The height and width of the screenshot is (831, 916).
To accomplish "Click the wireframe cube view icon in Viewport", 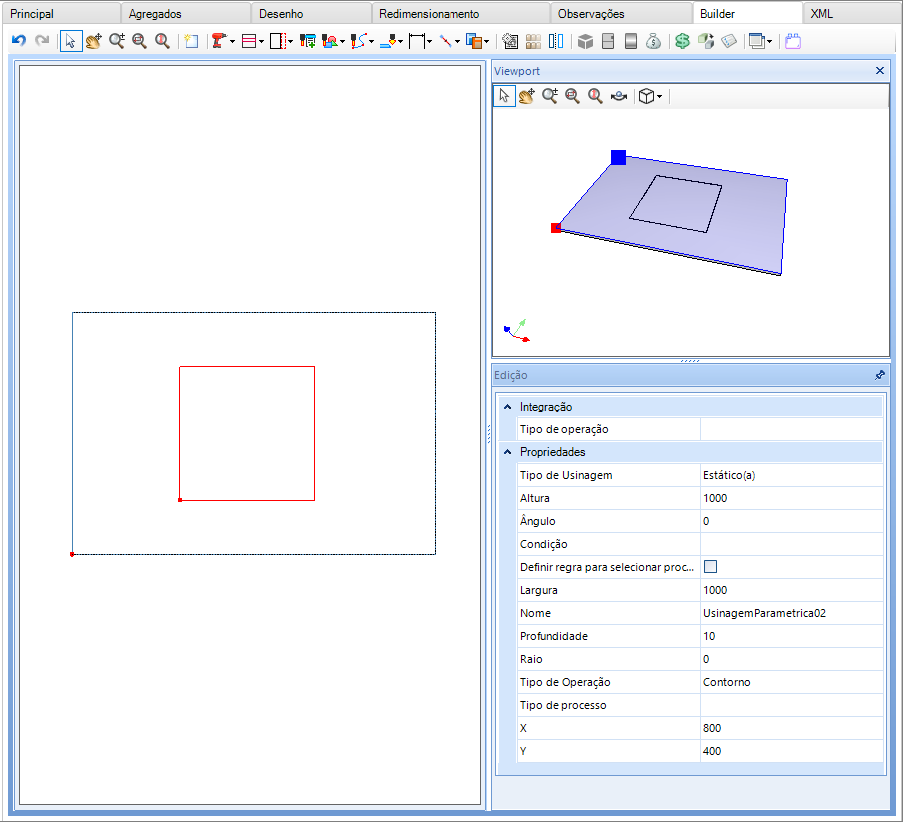I will (647, 96).
